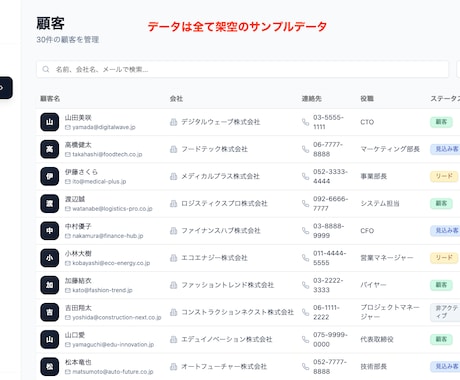
Task: Click building icon beside ロジスティクスプロ株式会社
Action: 173,203
